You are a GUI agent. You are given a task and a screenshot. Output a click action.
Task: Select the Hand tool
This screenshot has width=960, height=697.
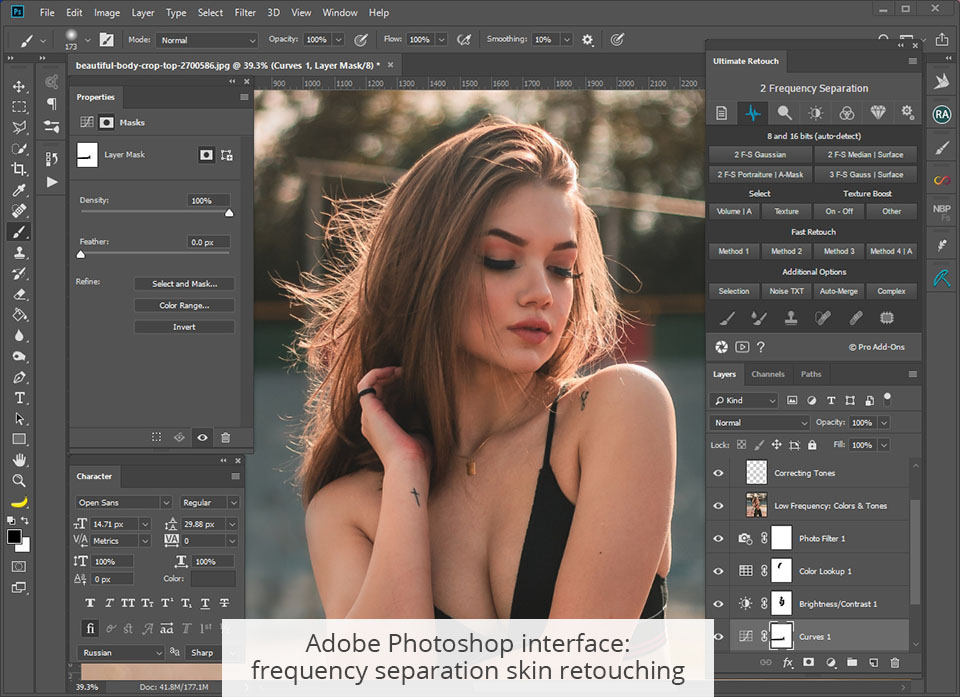click(x=19, y=460)
